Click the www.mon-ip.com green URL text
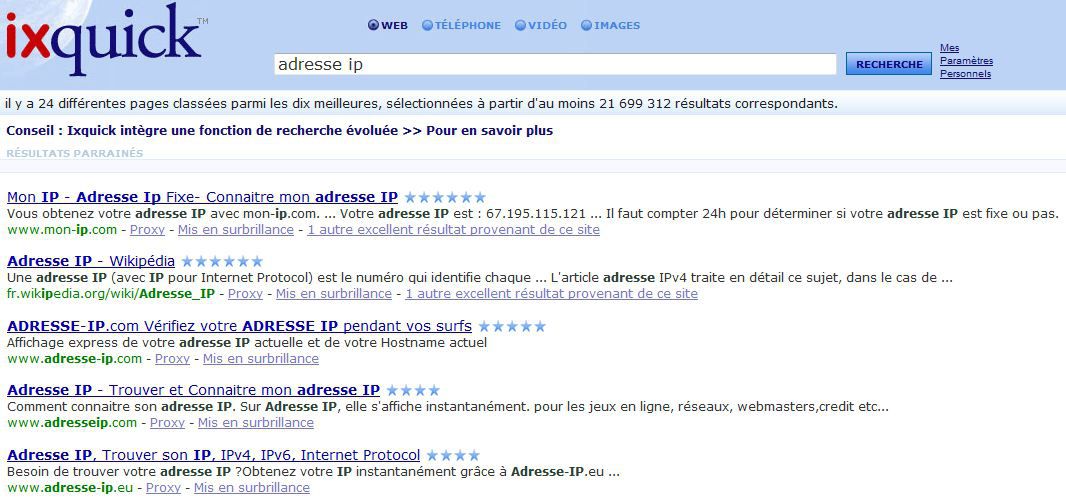The height and width of the screenshot is (503, 1066). pos(62,230)
